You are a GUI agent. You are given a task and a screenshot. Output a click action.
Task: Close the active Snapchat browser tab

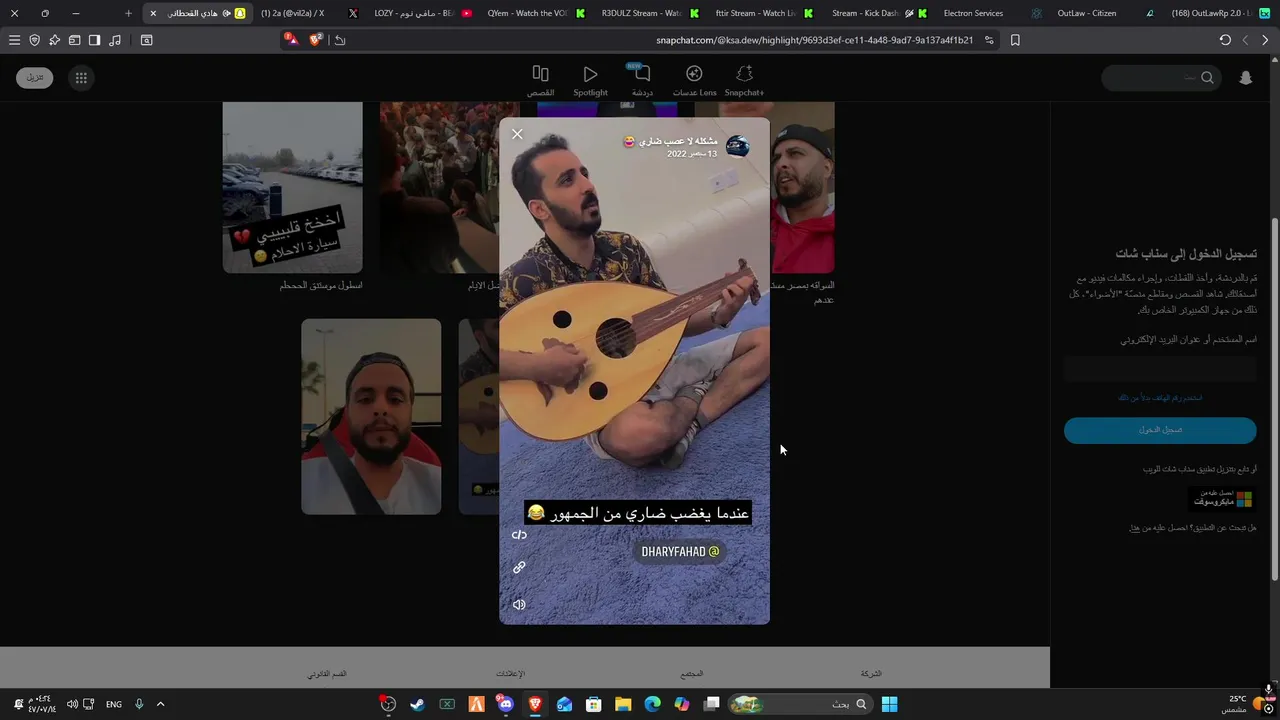click(x=153, y=13)
